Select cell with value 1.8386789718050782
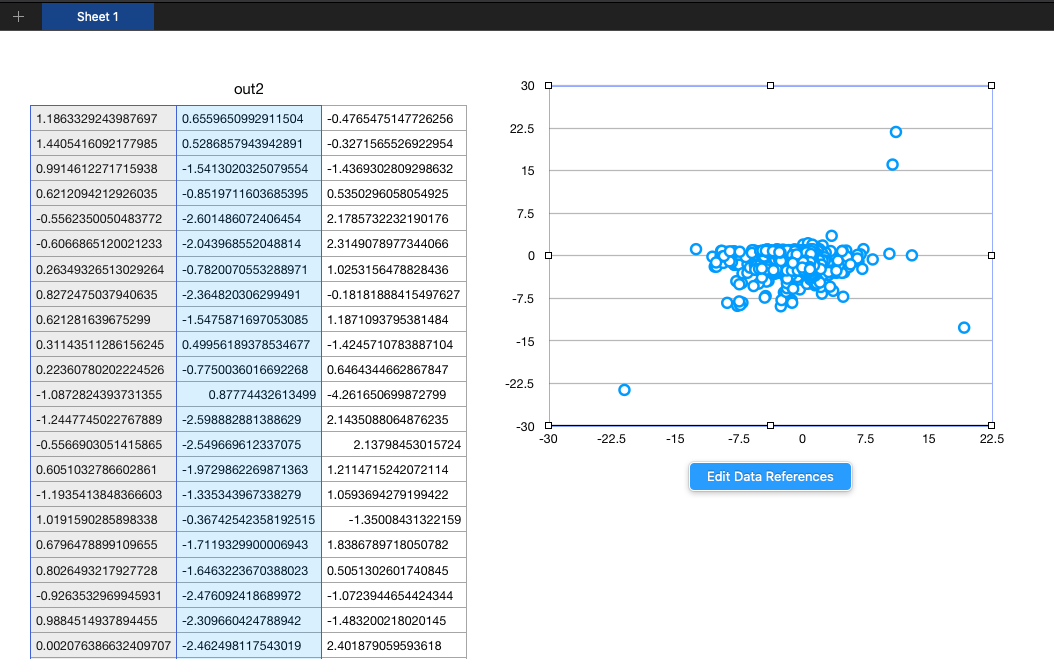The width and height of the screenshot is (1054, 659). point(394,545)
